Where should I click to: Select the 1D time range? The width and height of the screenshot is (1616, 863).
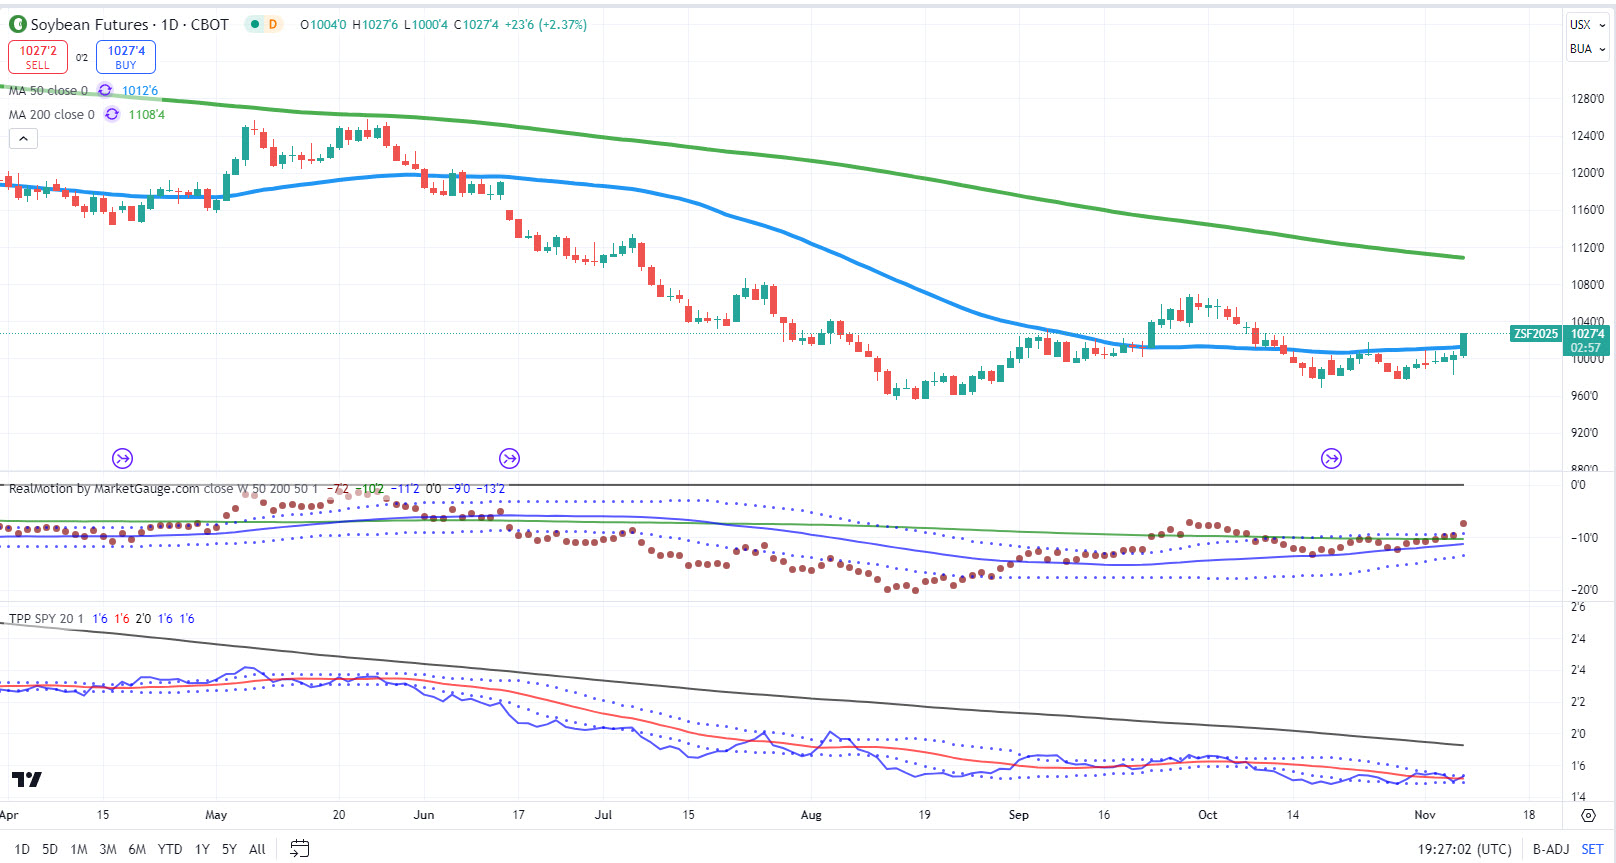coord(22,849)
